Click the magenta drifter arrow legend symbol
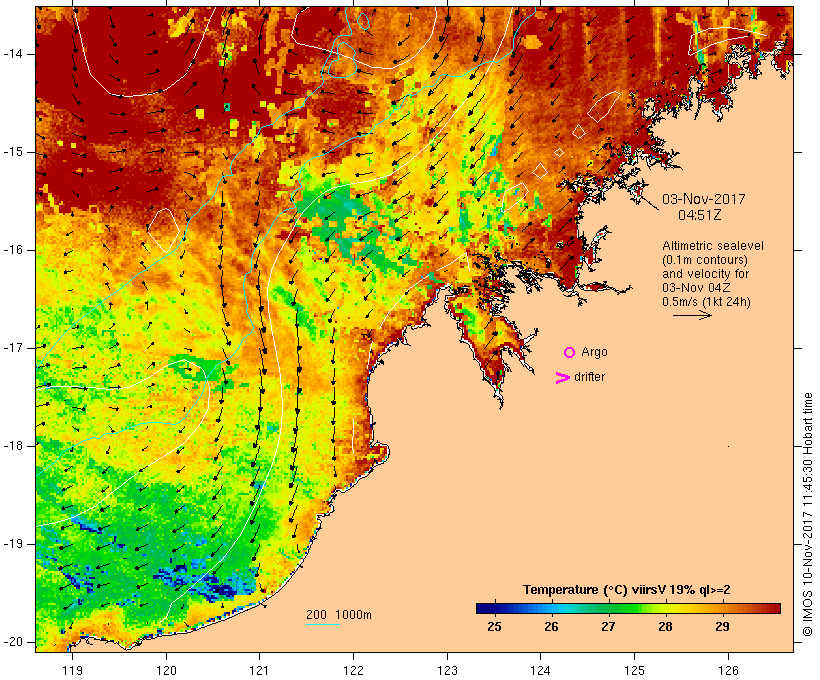The width and height of the screenshot is (820, 680). tap(562, 378)
